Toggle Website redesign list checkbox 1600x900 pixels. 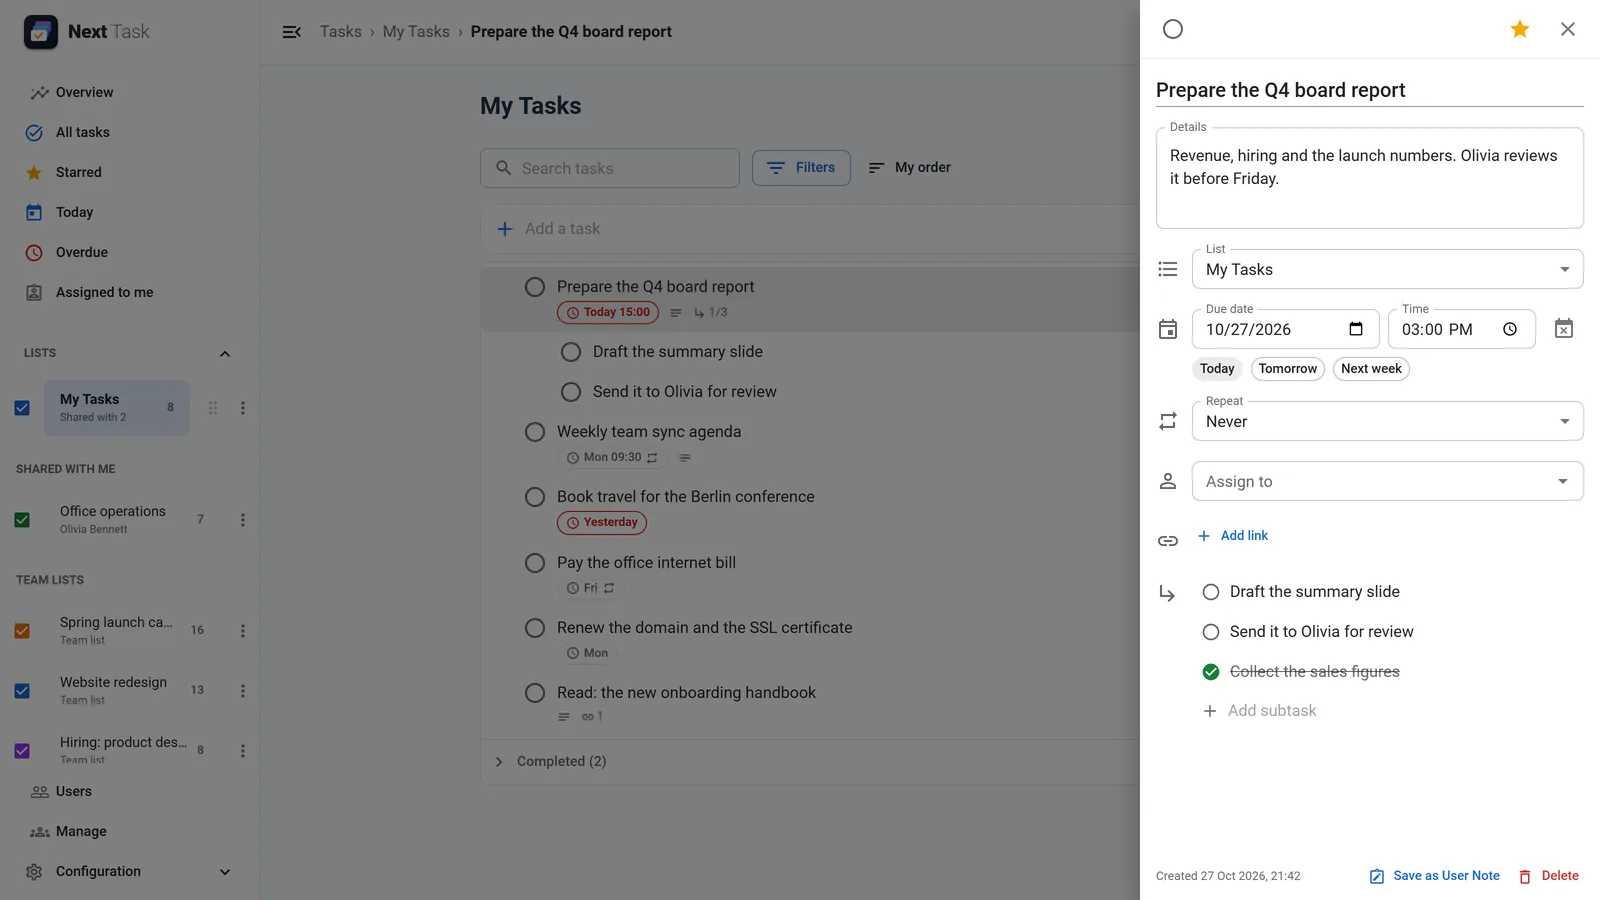click(22, 691)
